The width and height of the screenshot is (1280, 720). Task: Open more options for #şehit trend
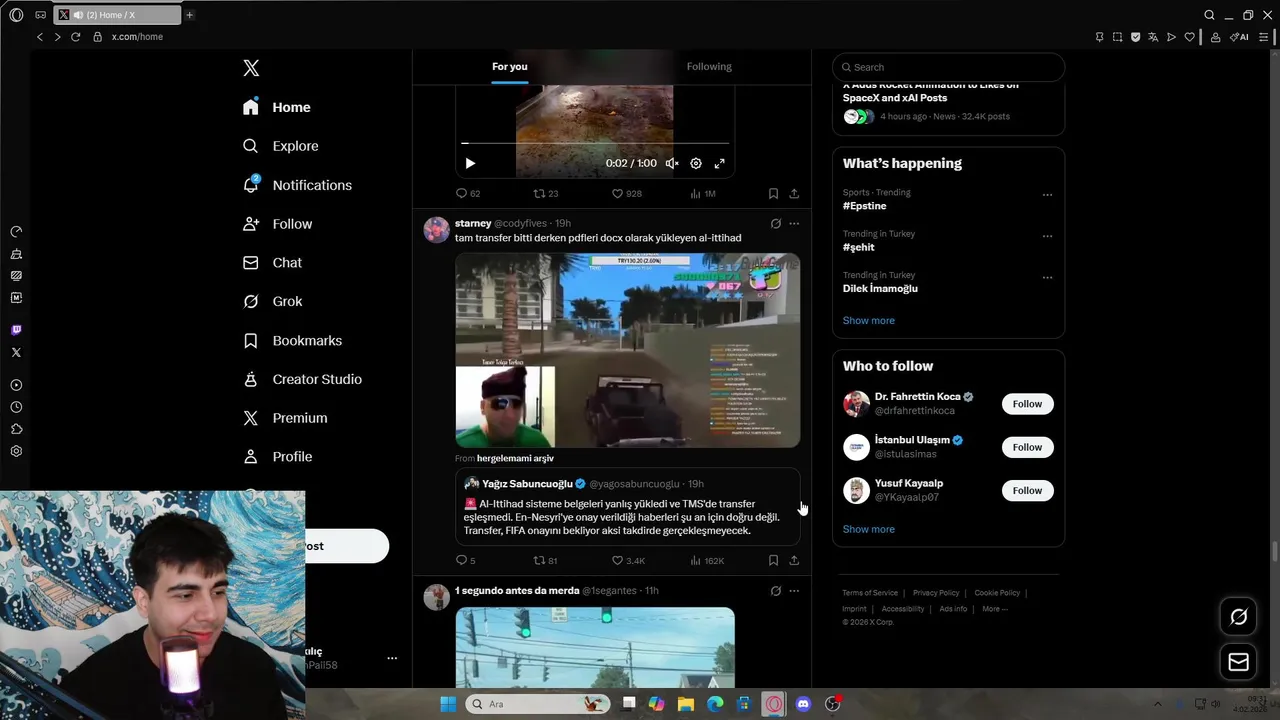(1047, 237)
